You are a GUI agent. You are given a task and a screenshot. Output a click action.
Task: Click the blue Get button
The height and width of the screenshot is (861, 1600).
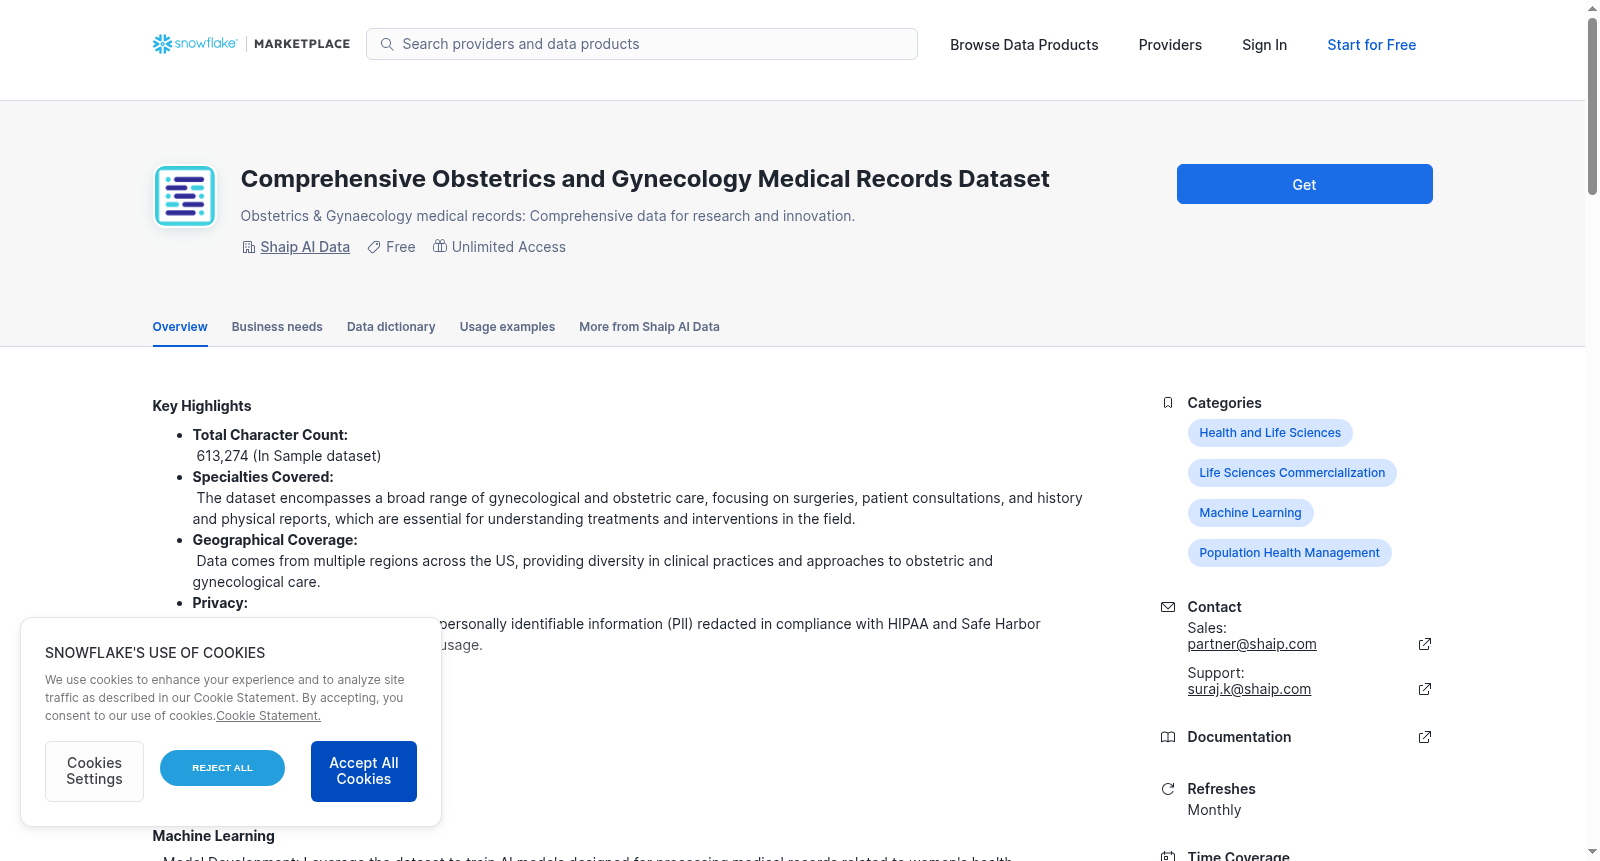click(x=1304, y=184)
